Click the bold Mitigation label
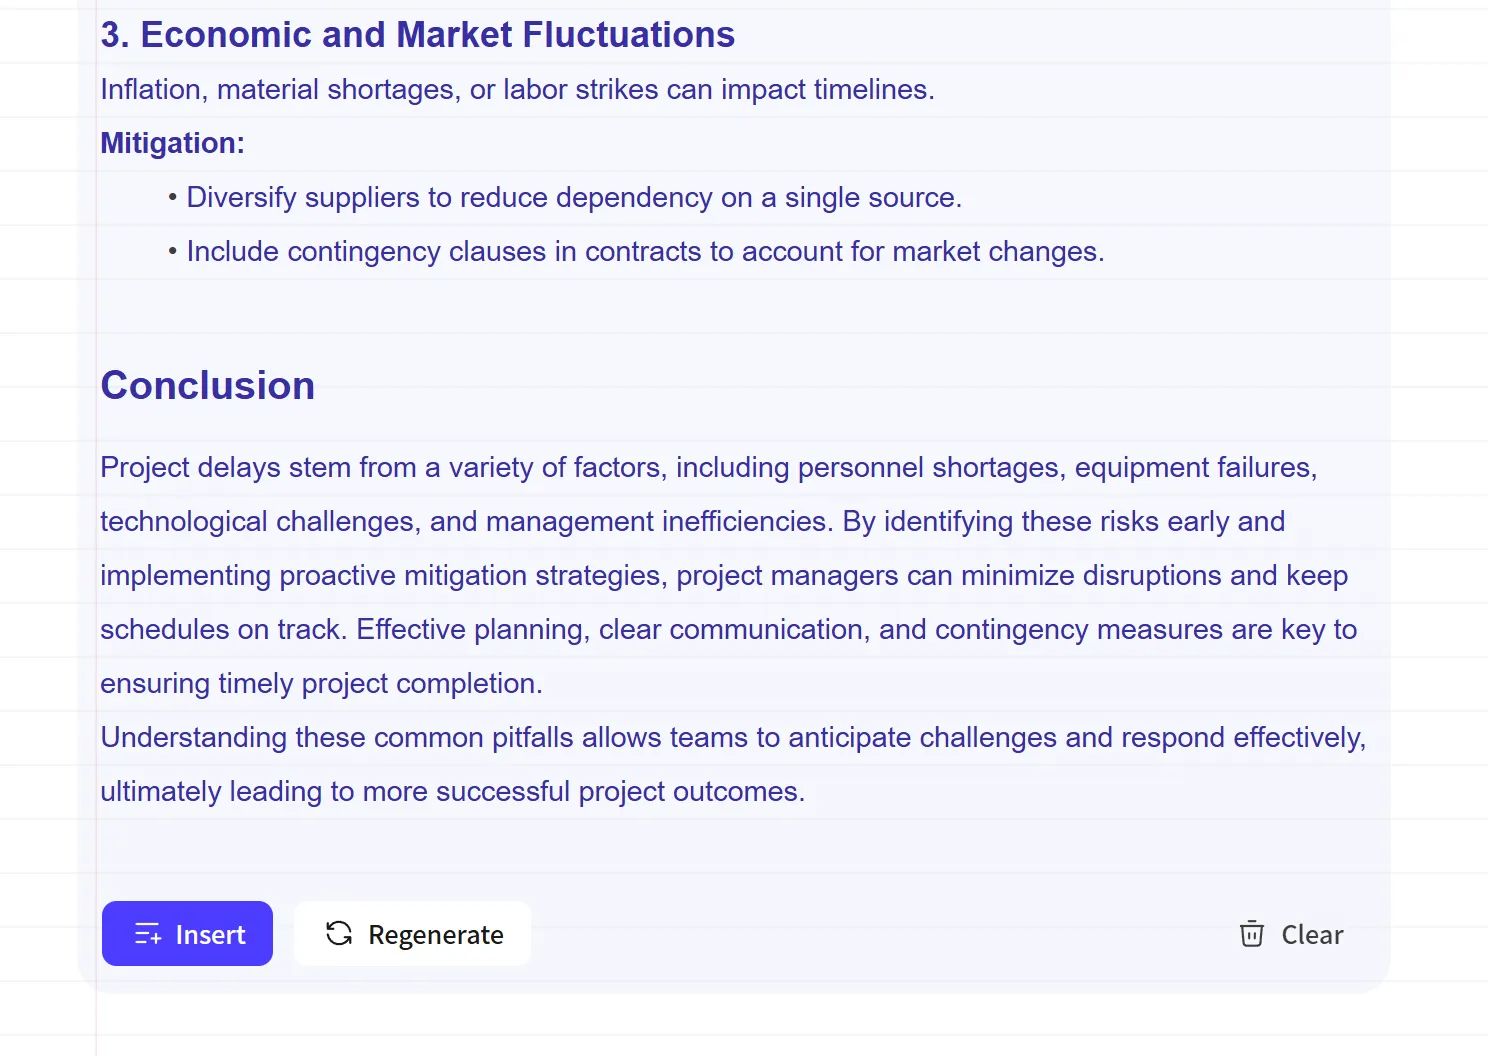 pos(173,143)
